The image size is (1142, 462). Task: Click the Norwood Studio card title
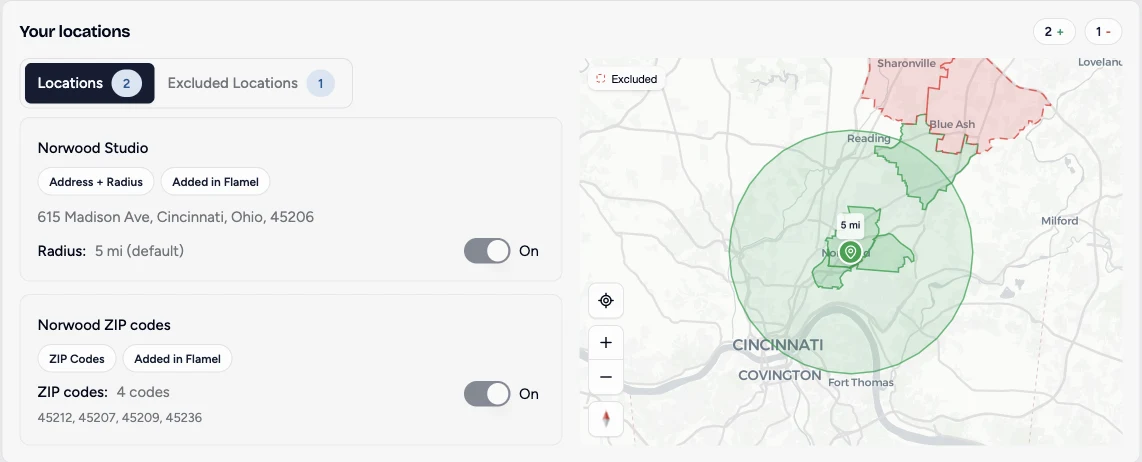click(x=93, y=148)
